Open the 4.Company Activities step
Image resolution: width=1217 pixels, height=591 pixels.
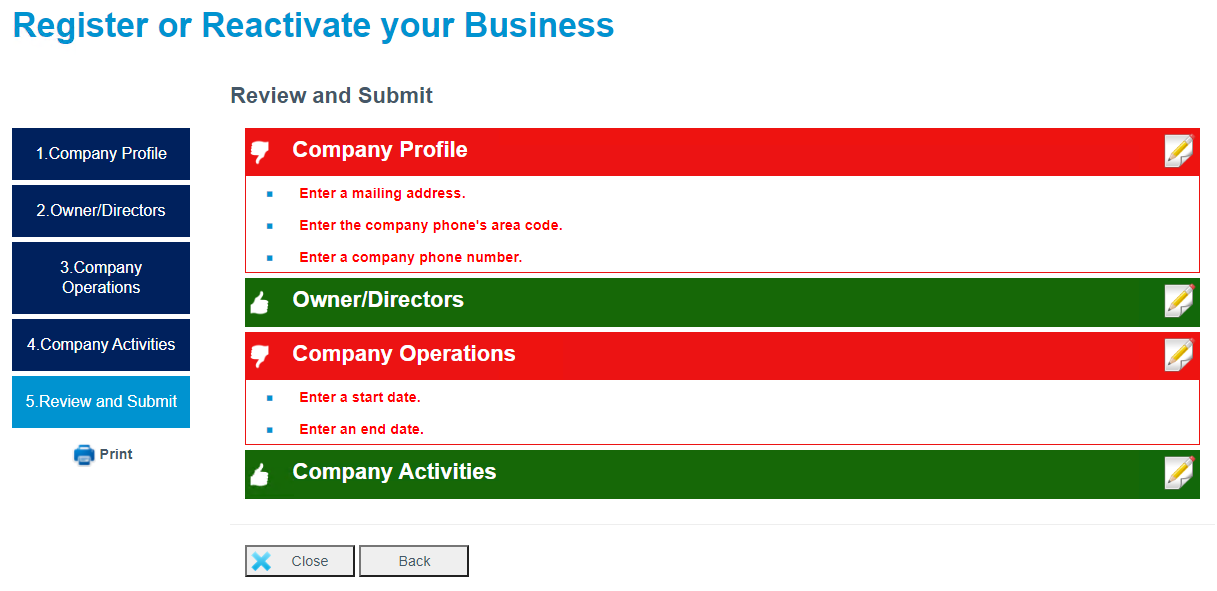point(101,345)
